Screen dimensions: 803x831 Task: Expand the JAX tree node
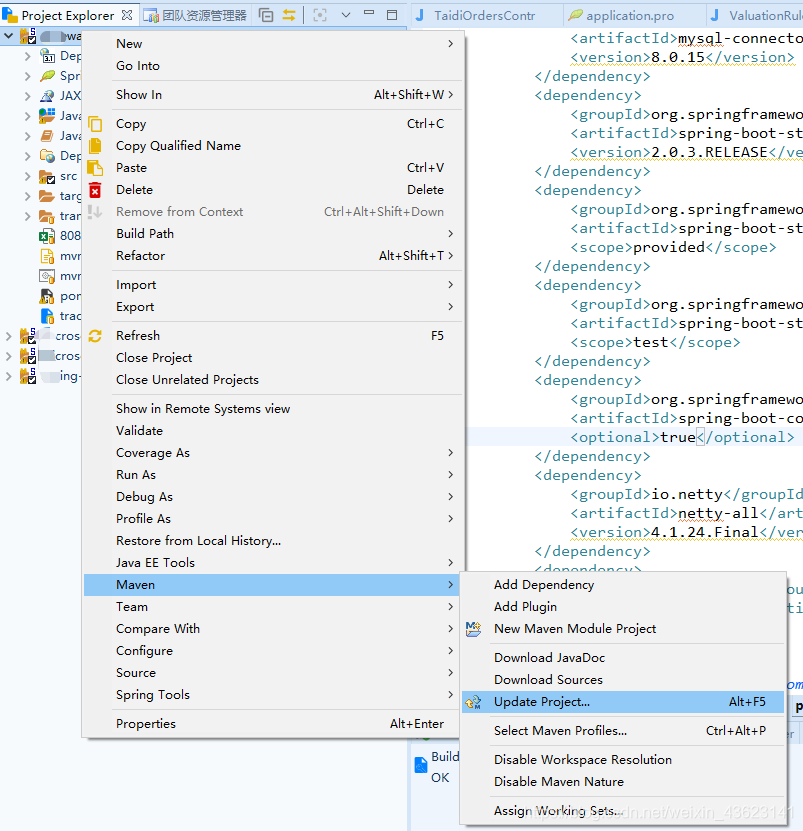coord(28,96)
